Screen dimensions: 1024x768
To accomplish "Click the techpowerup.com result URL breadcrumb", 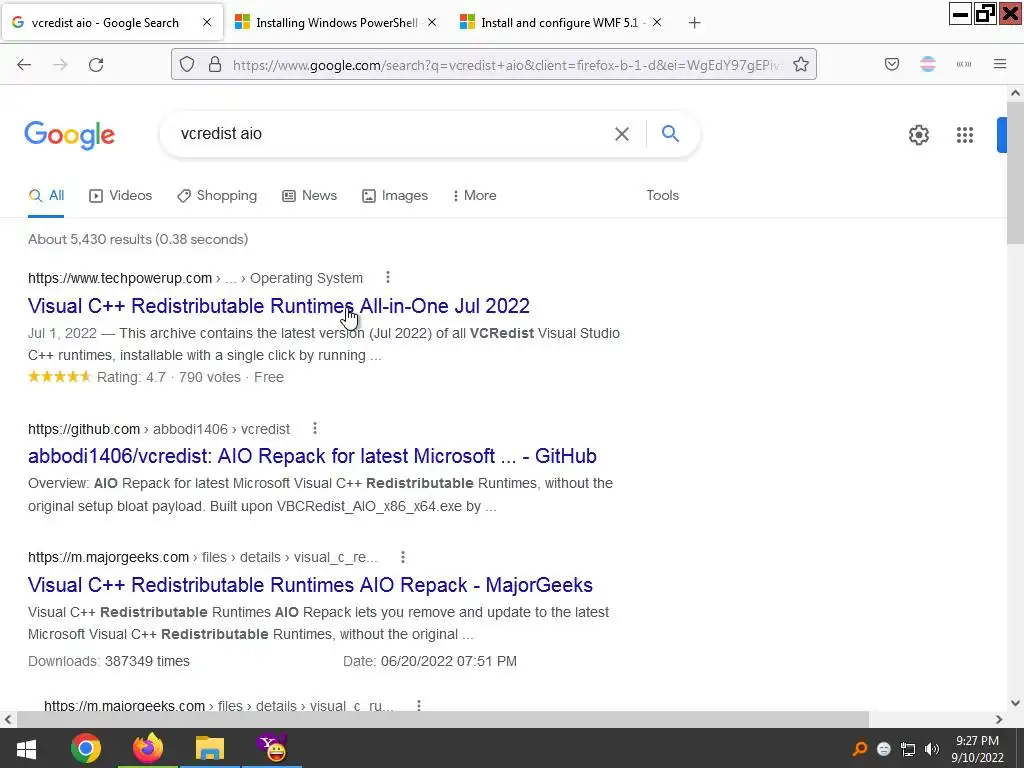I will [x=195, y=278].
